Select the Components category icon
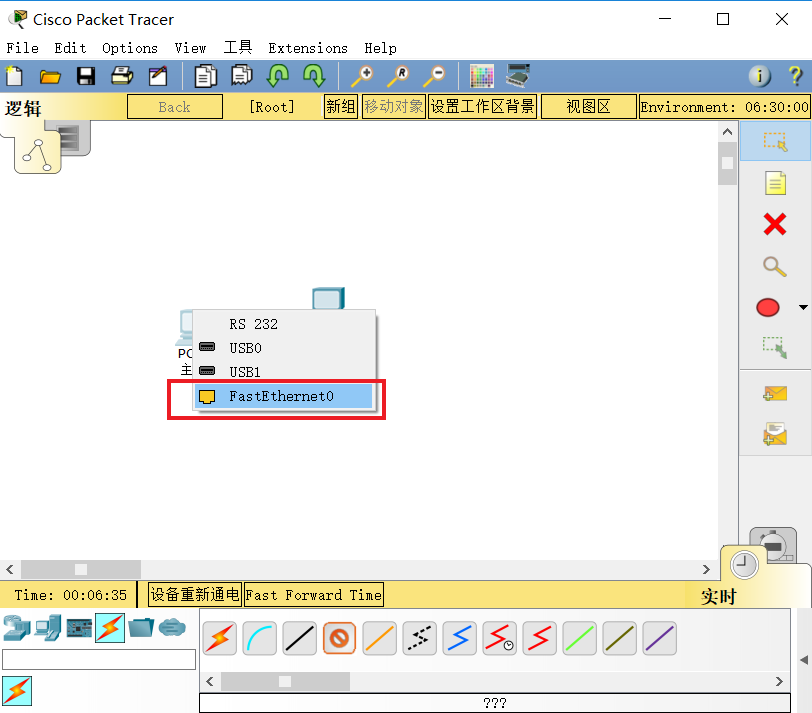This screenshot has width=812, height=713. 79,628
